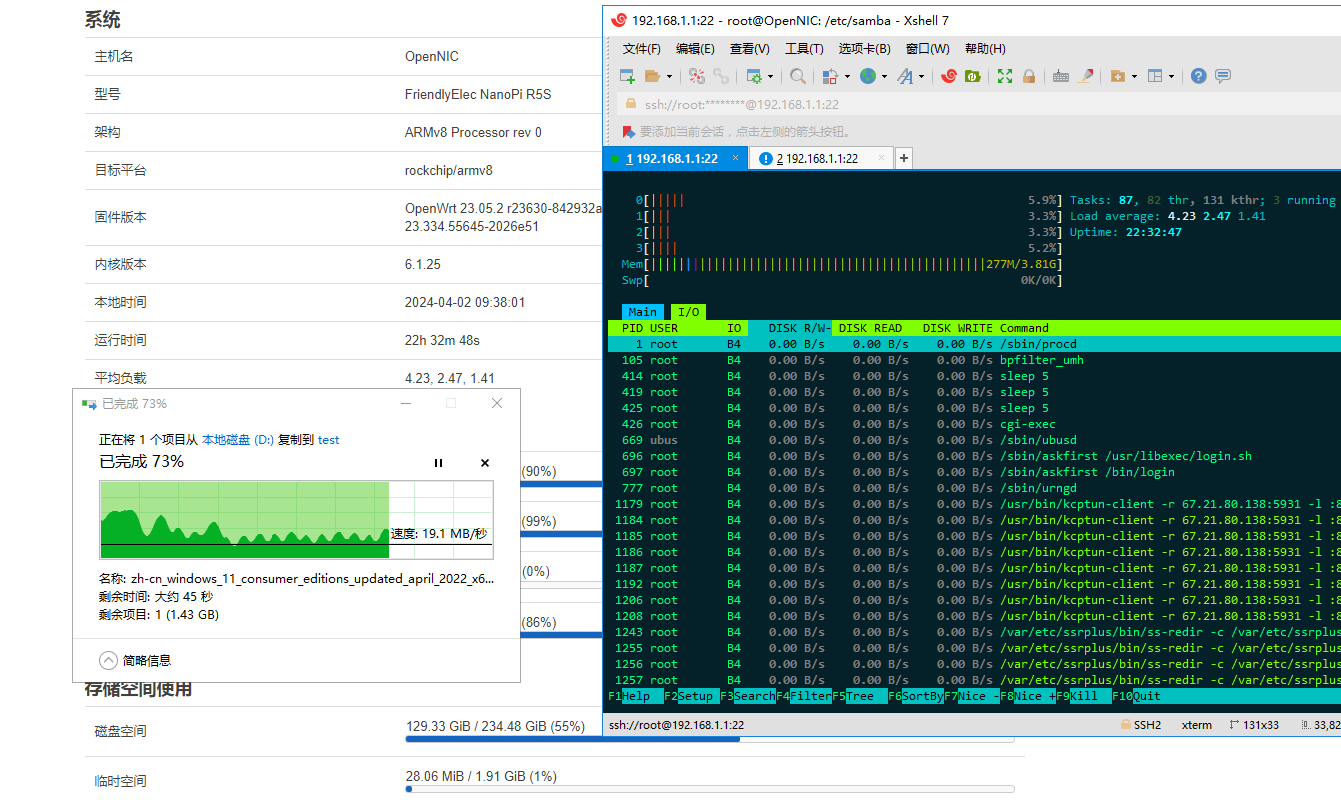Select the bpfilter_umh process row
Screen dimensions: 1341x800
point(974,360)
